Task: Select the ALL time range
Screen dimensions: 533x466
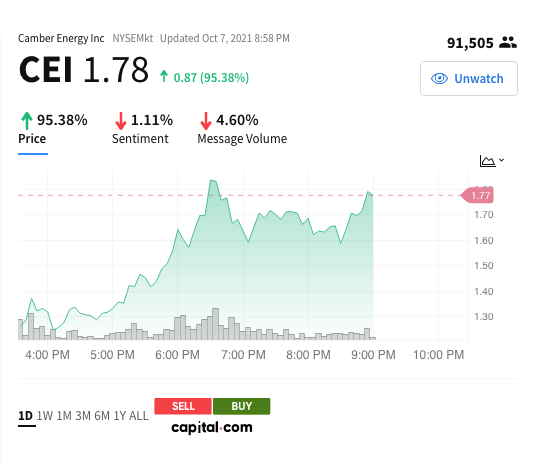Action: click(139, 416)
